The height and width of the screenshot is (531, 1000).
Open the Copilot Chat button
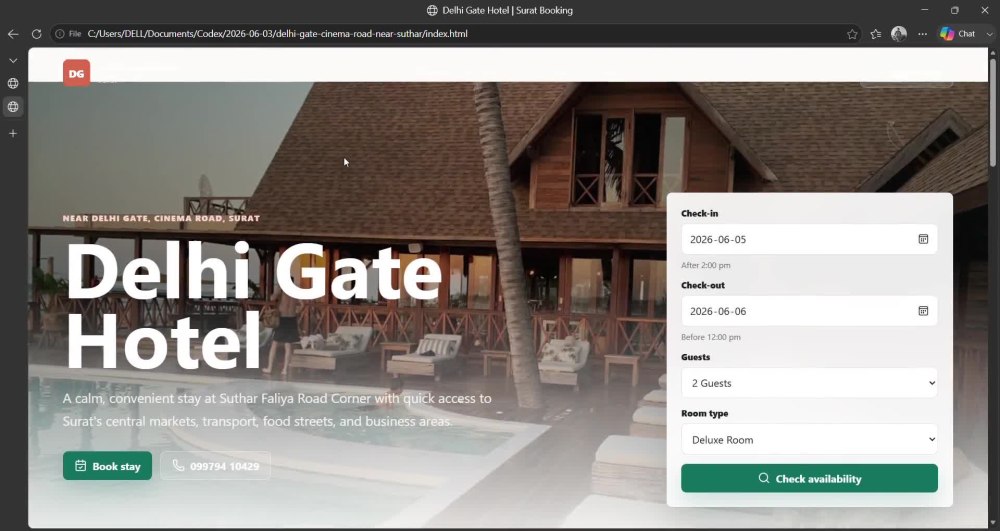click(957, 34)
